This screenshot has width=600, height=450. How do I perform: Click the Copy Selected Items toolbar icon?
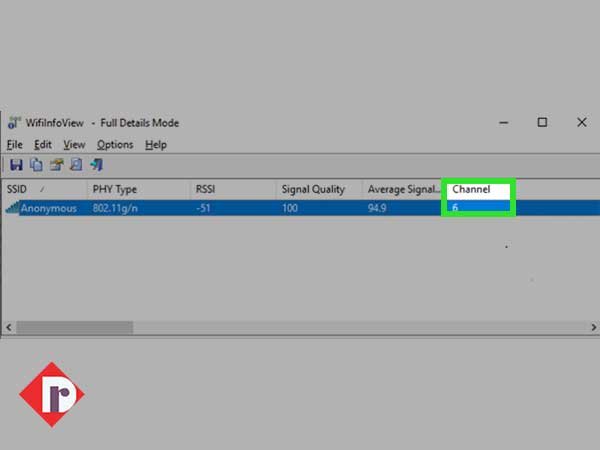point(36,165)
